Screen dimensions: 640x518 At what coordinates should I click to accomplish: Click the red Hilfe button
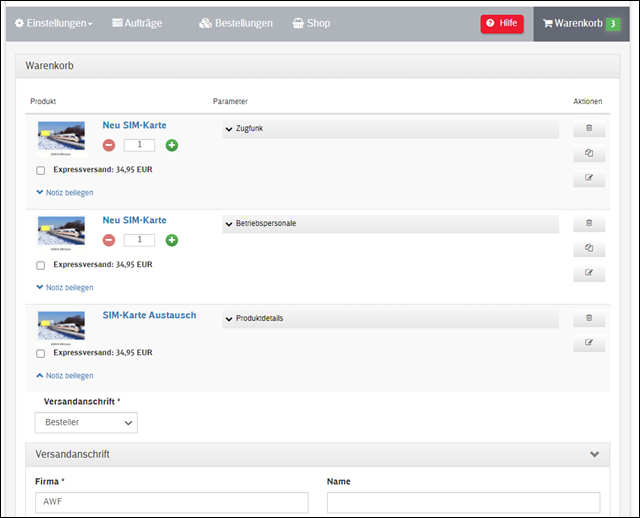coord(502,24)
